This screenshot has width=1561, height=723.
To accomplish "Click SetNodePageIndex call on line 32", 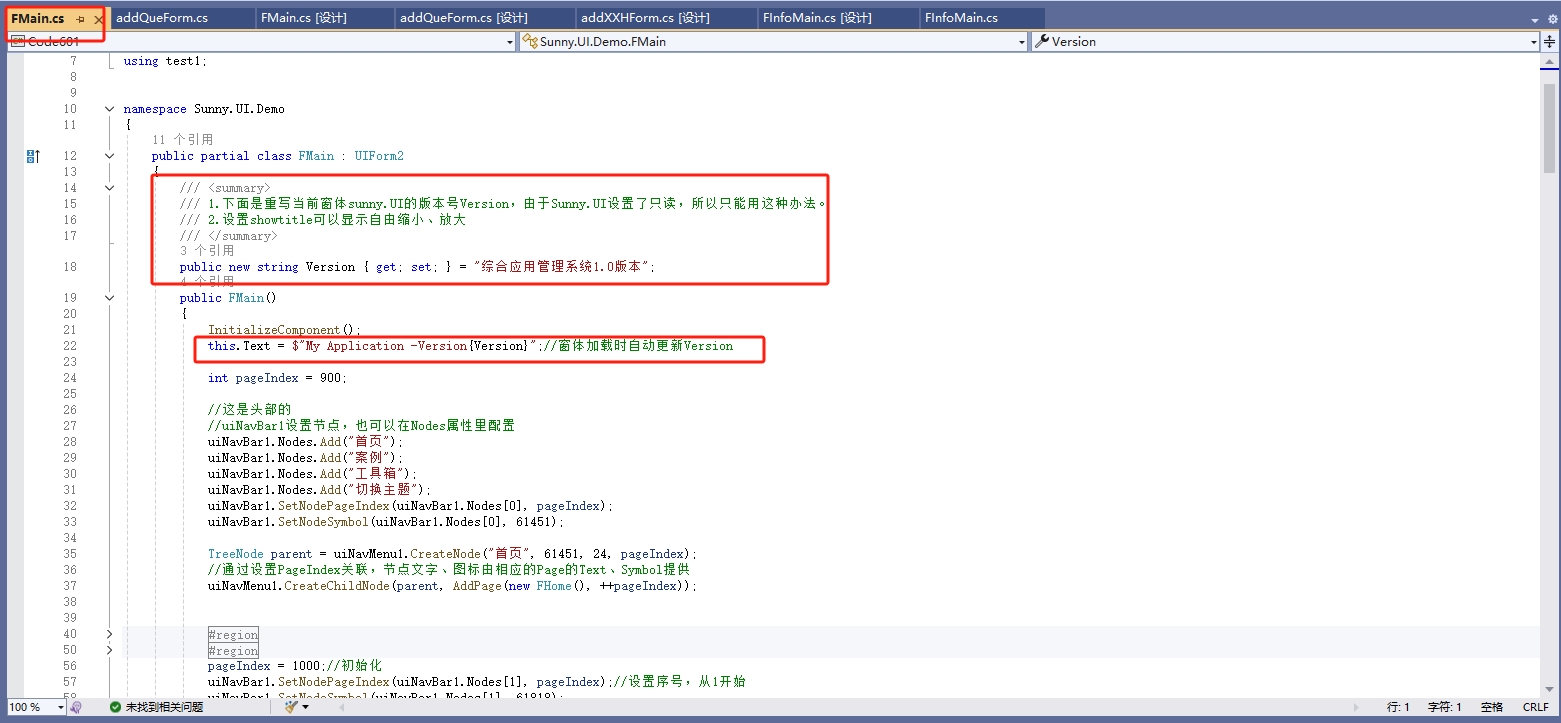I will click(410, 506).
